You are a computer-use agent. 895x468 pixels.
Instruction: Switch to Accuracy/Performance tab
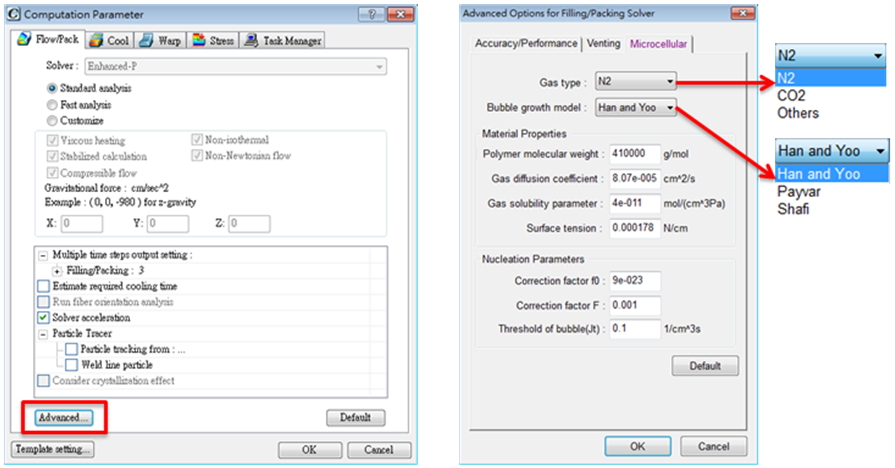pyautogui.click(x=526, y=43)
